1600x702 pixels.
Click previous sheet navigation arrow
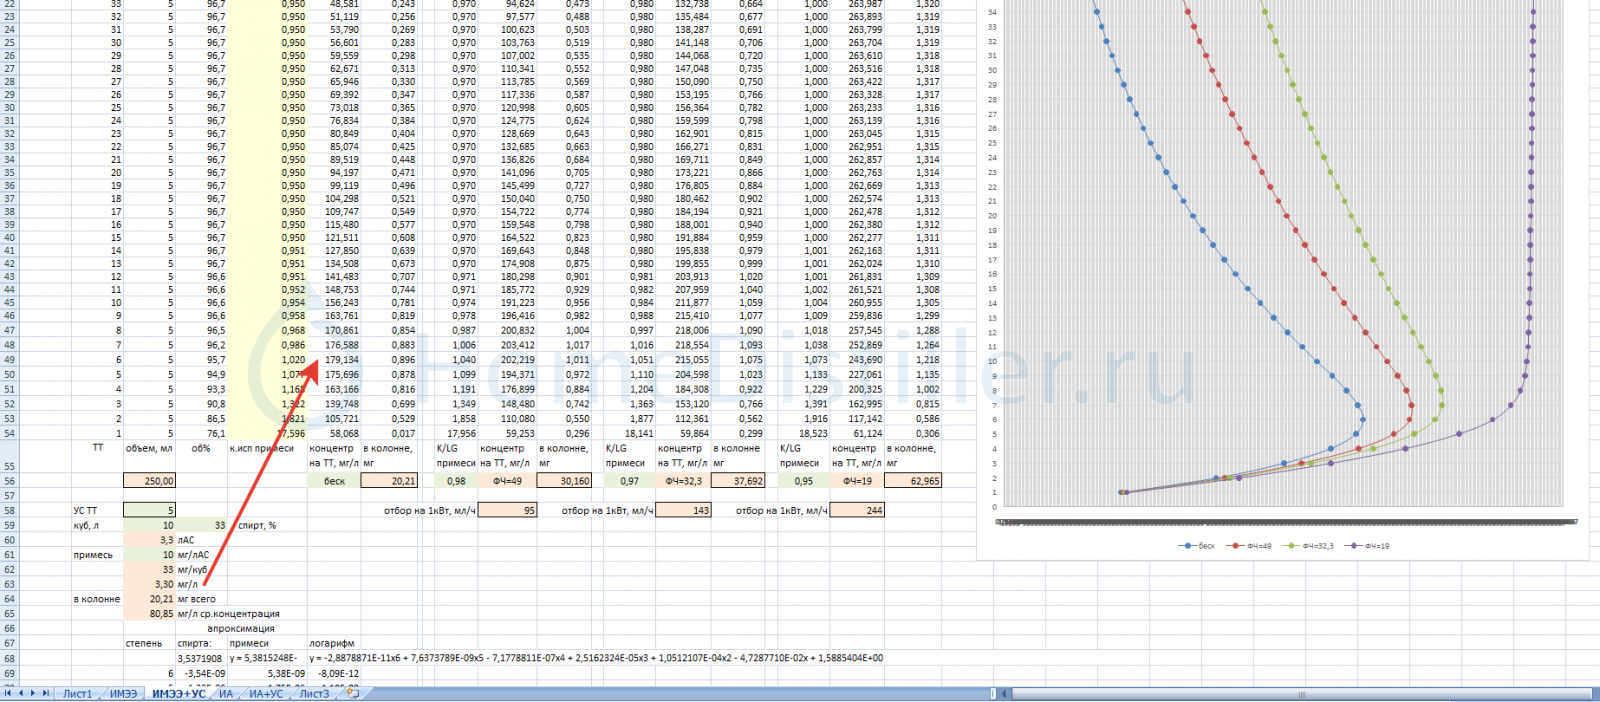click(x=20, y=693)
